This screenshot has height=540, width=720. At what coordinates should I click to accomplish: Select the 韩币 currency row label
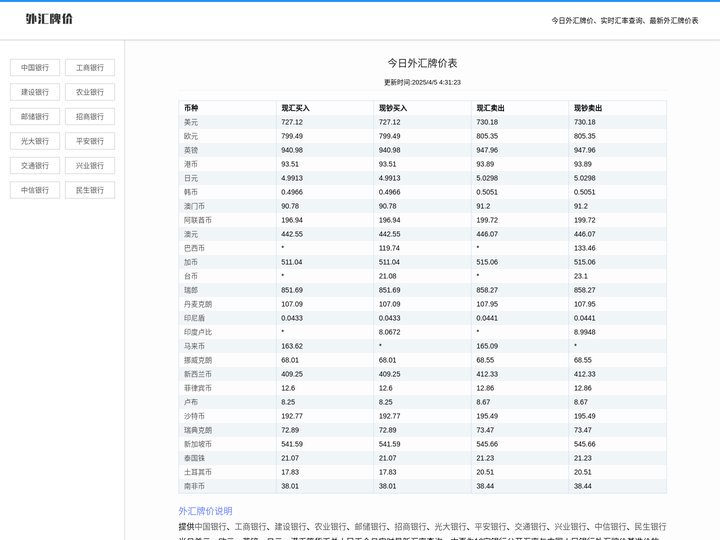click(x=191, y=192)
